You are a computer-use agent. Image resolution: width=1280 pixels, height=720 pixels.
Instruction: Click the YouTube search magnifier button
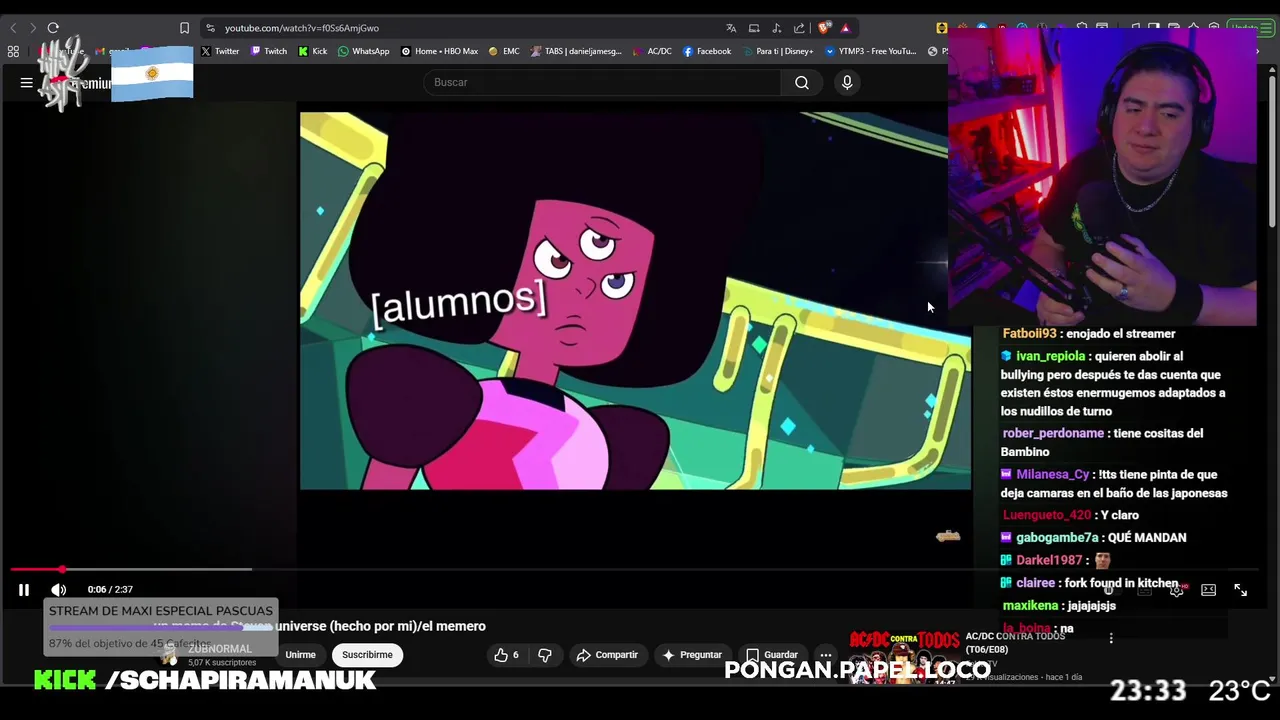point(802,82)
